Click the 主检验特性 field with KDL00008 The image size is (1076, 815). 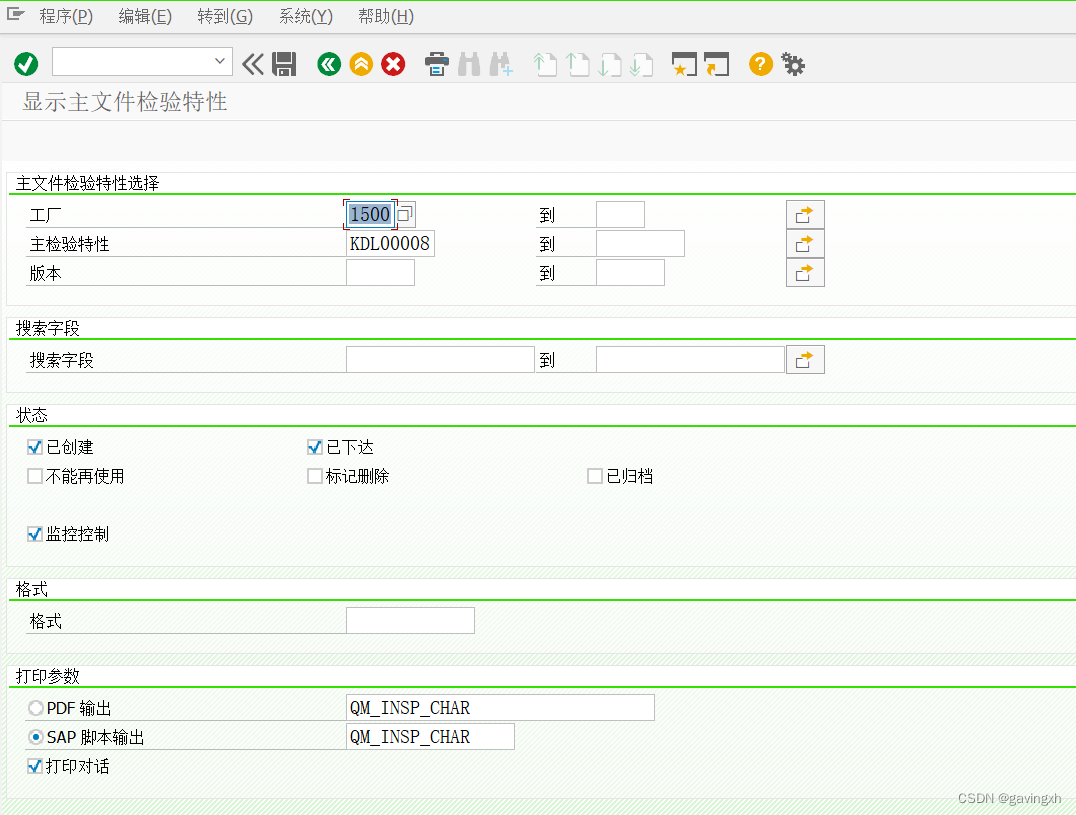390,244
